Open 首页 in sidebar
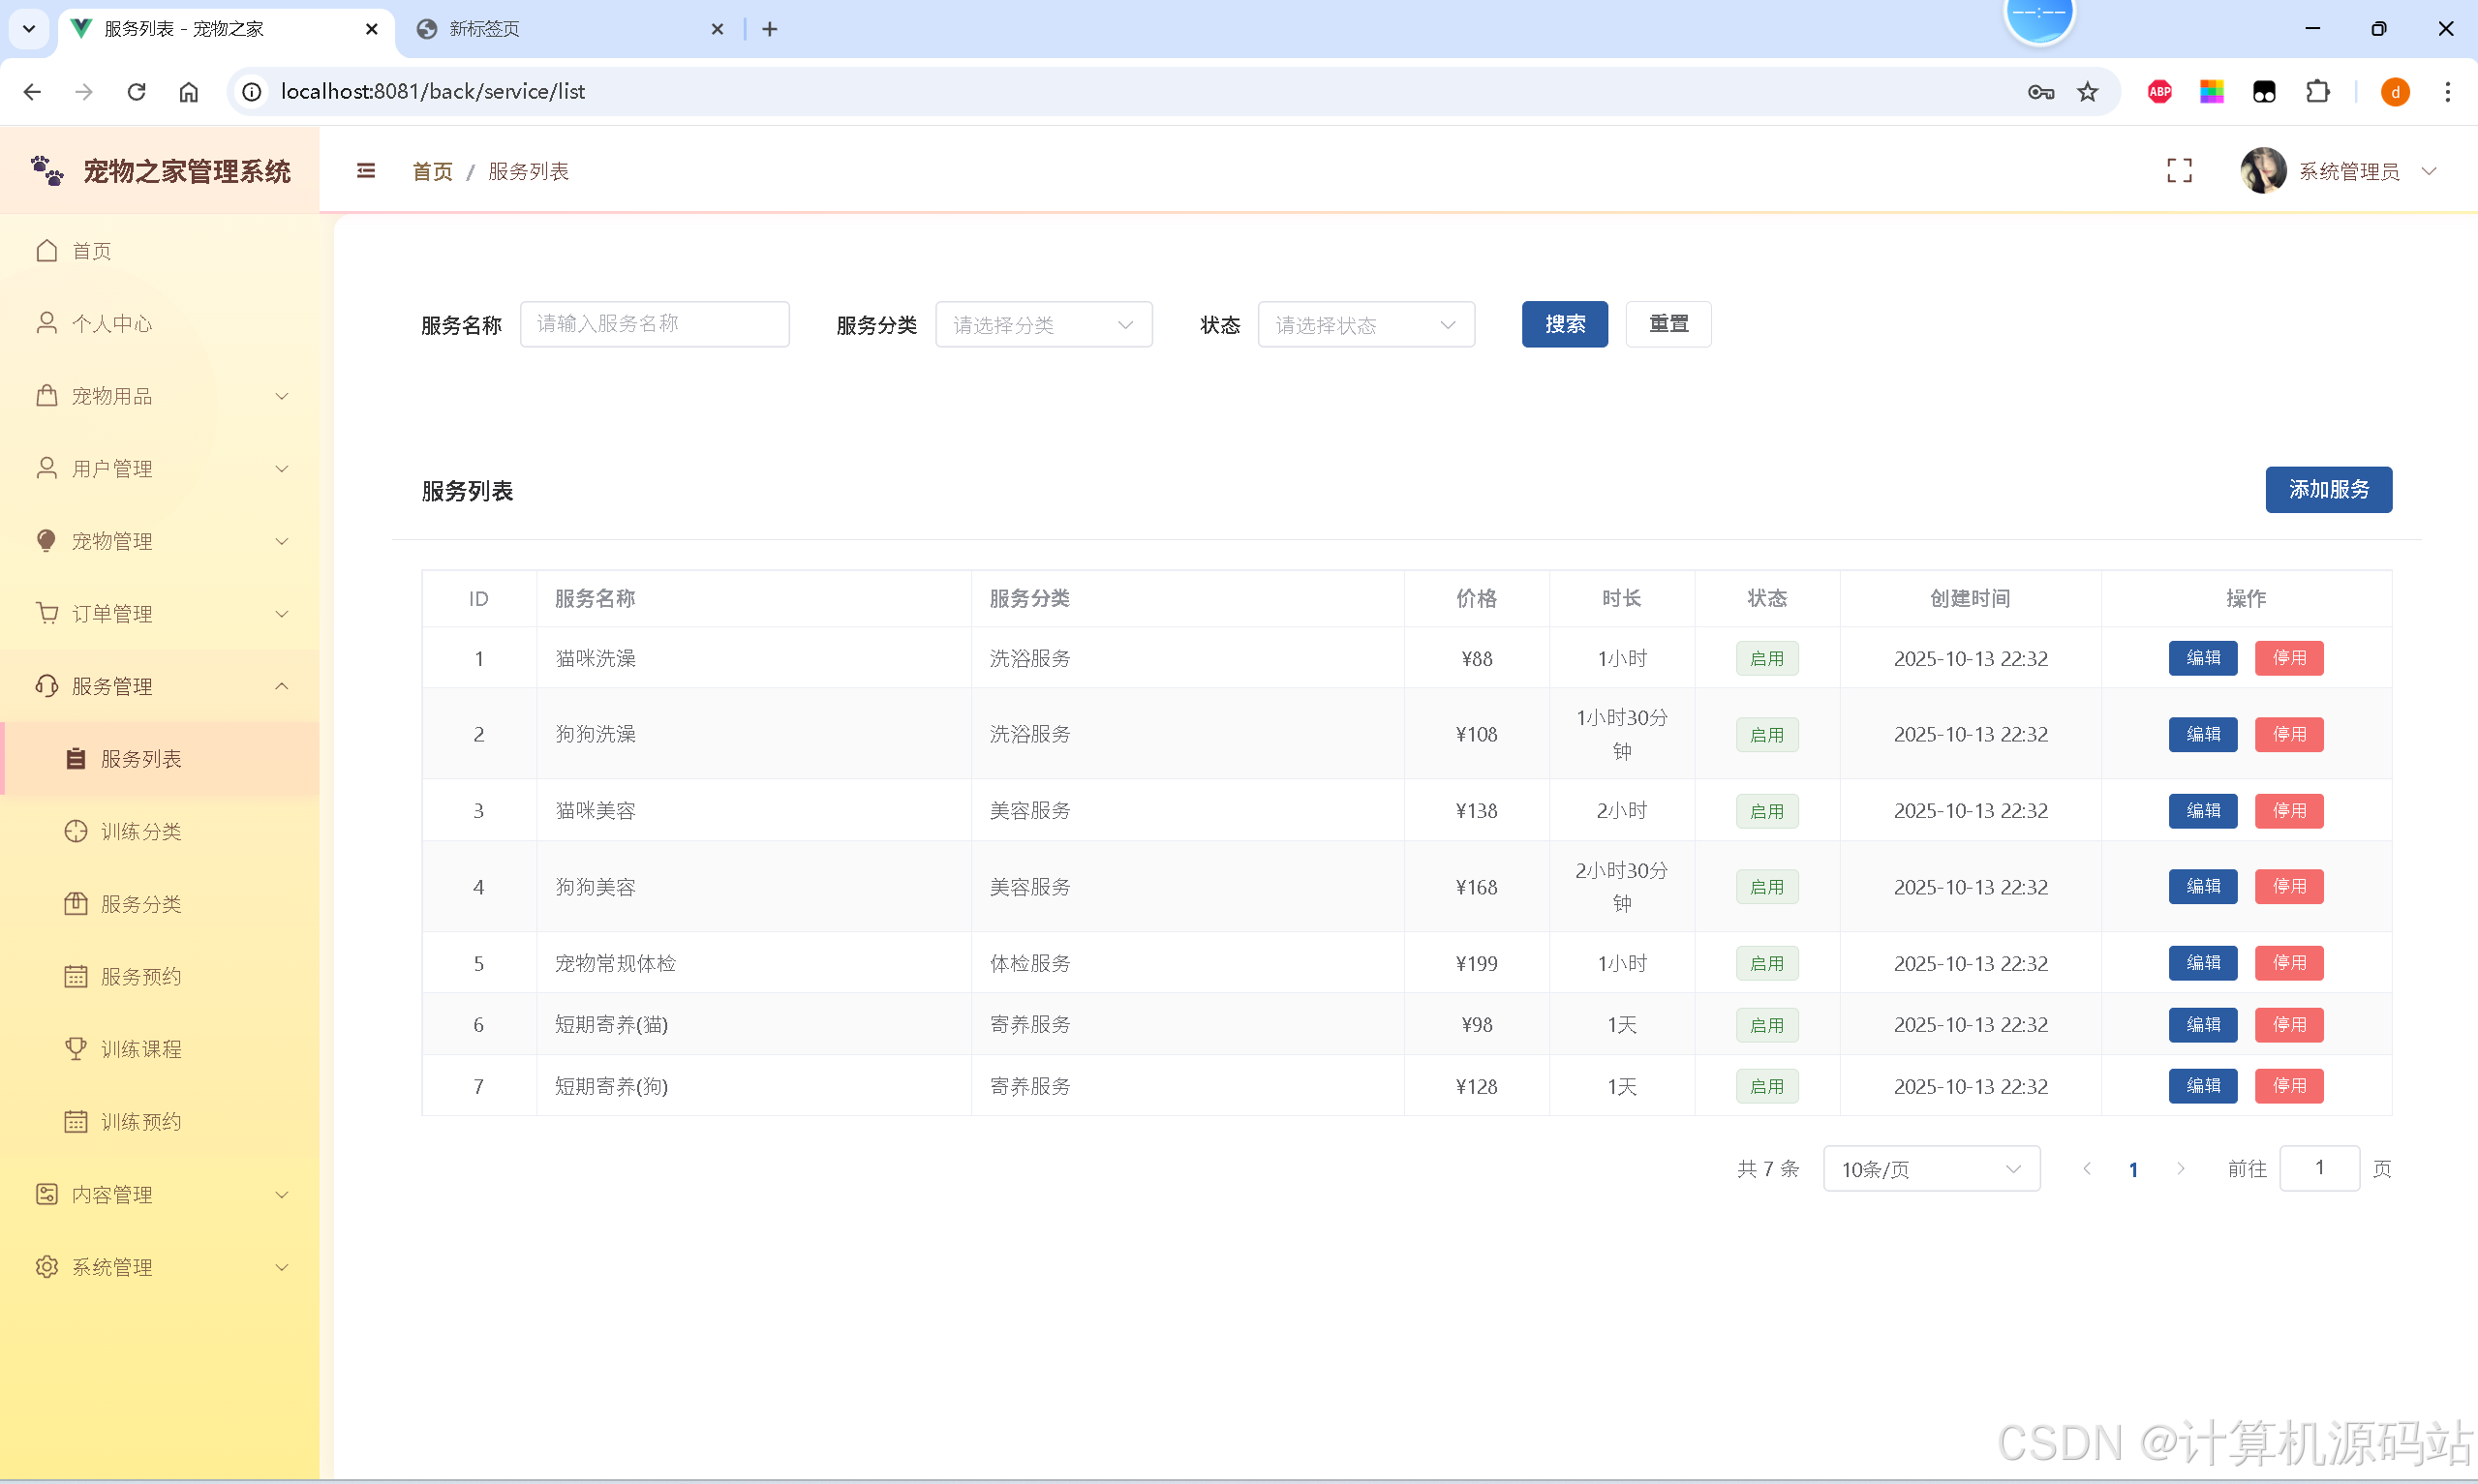This screenshot has height=1484, width=2478. pos(160,251)
